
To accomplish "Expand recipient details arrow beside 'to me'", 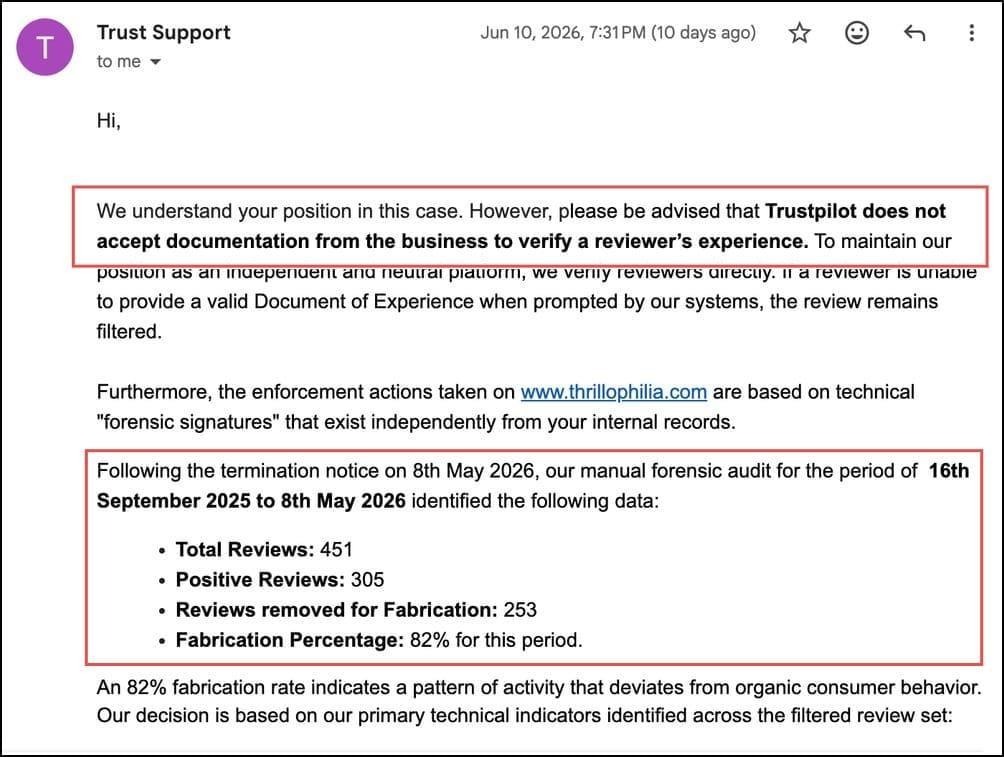I will pyautogui.click(x=155, y=62).
